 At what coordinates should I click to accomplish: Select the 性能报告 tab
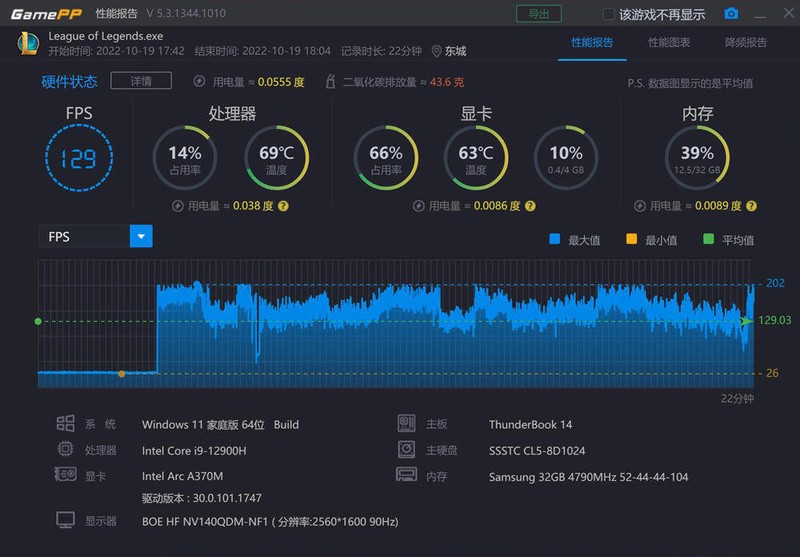[592, 43]
